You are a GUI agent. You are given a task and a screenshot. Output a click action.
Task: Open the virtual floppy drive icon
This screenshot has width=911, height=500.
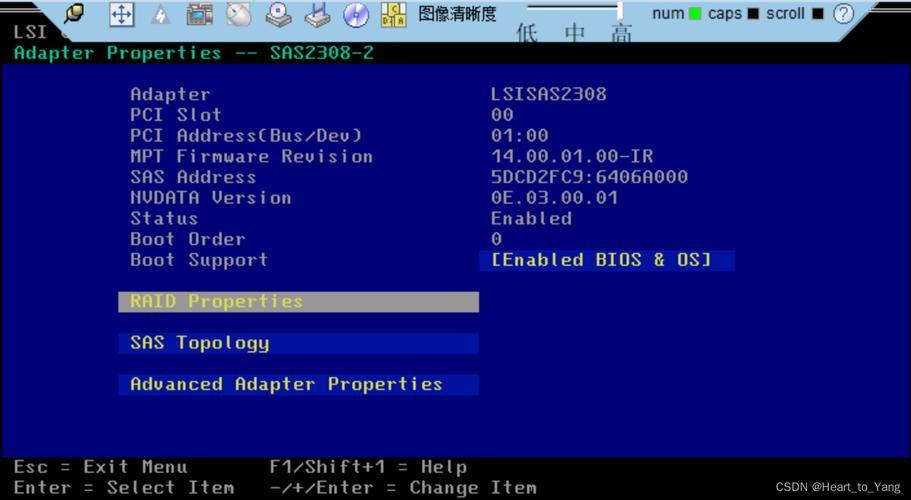tap(317, 14)
